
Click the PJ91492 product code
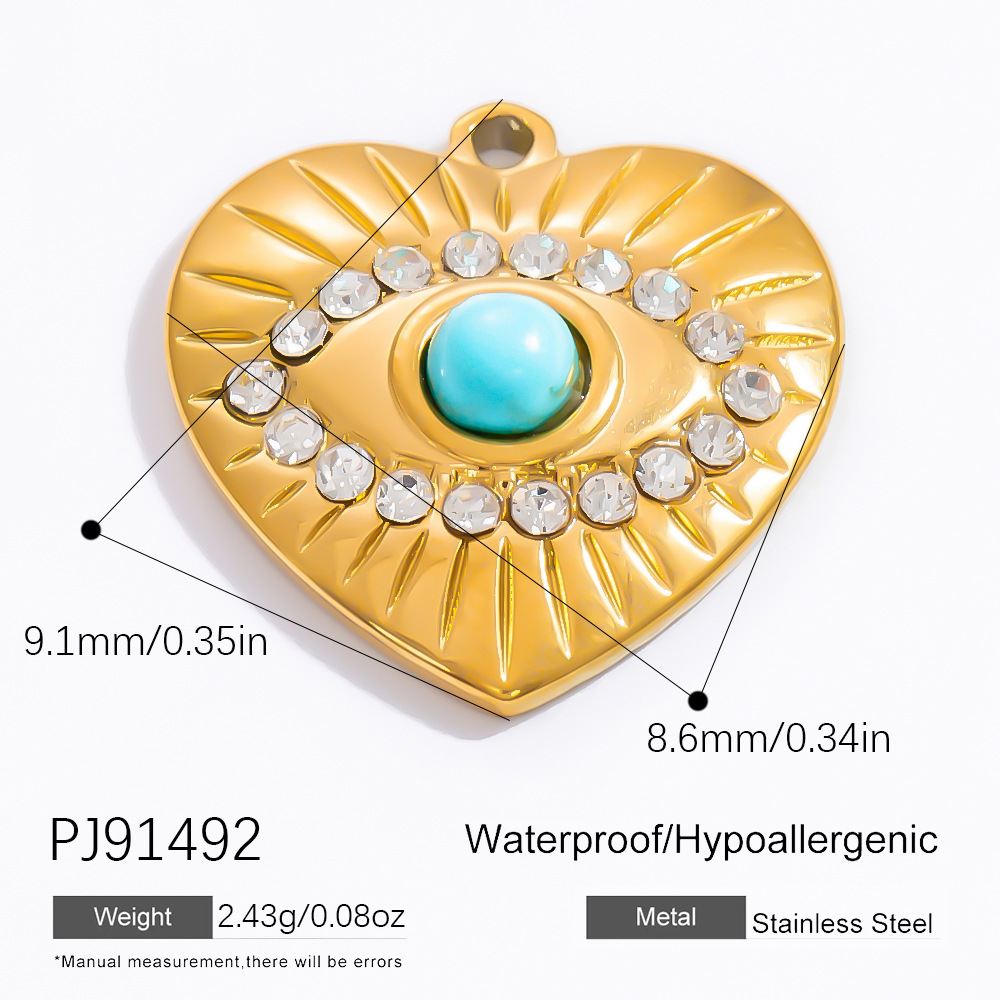click(x=156, y=839)
